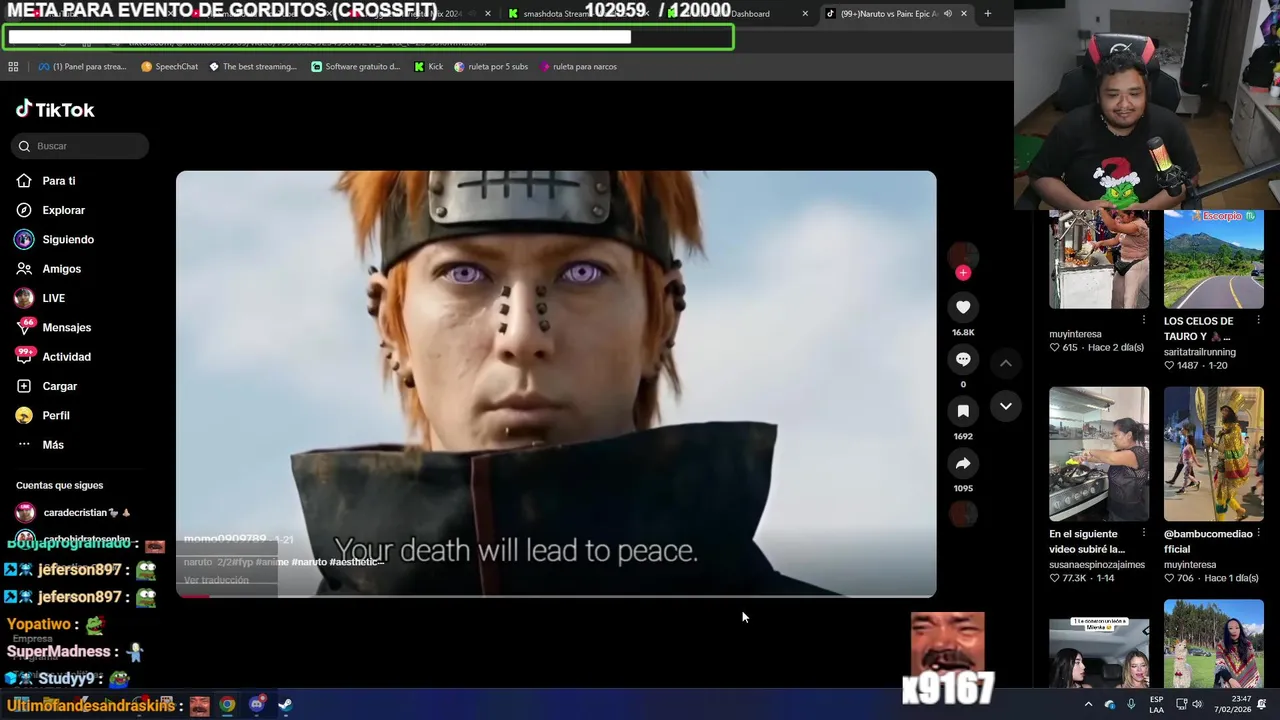Open the taskbar clock and date
The image size is (1280, 720).
[1233, 705]
